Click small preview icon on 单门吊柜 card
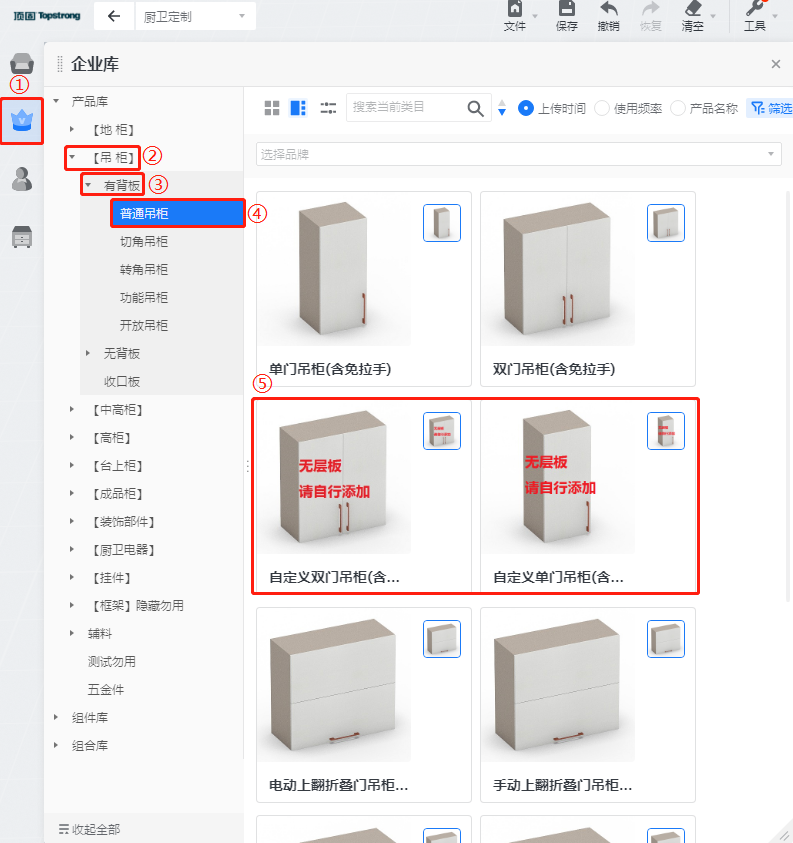The height and width of the screenshot is (843, 793). coord(442,223)
